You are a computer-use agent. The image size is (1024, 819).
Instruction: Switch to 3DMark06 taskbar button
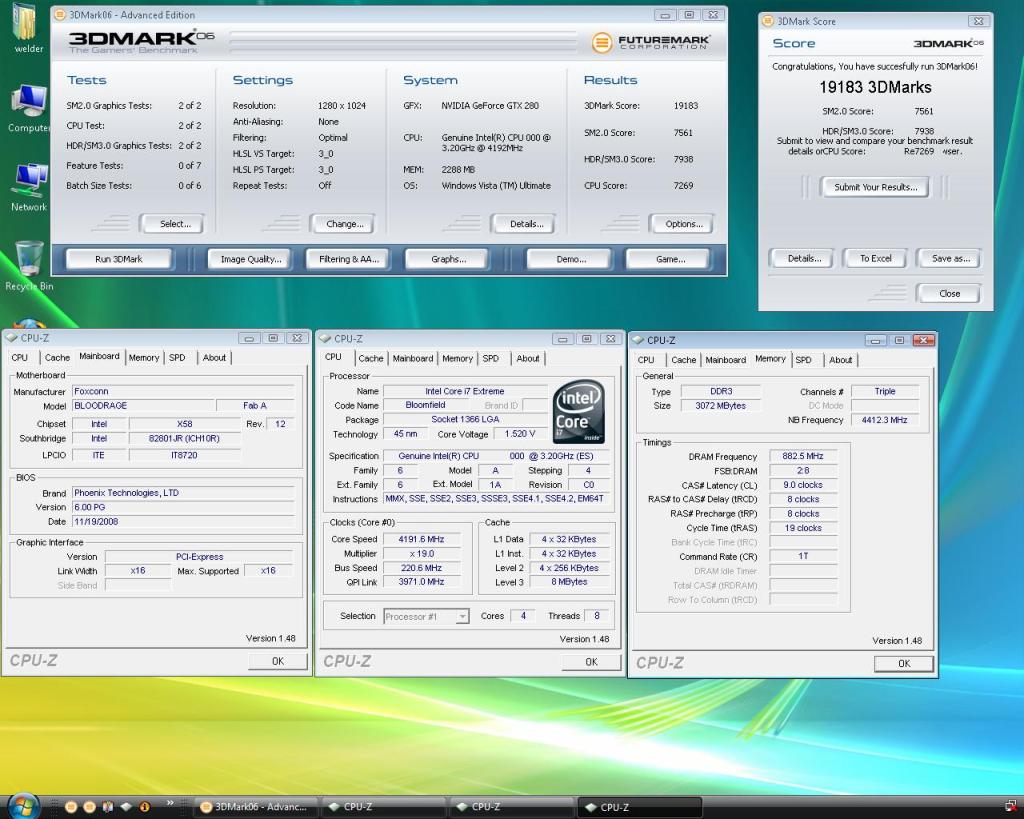[254, 807]
